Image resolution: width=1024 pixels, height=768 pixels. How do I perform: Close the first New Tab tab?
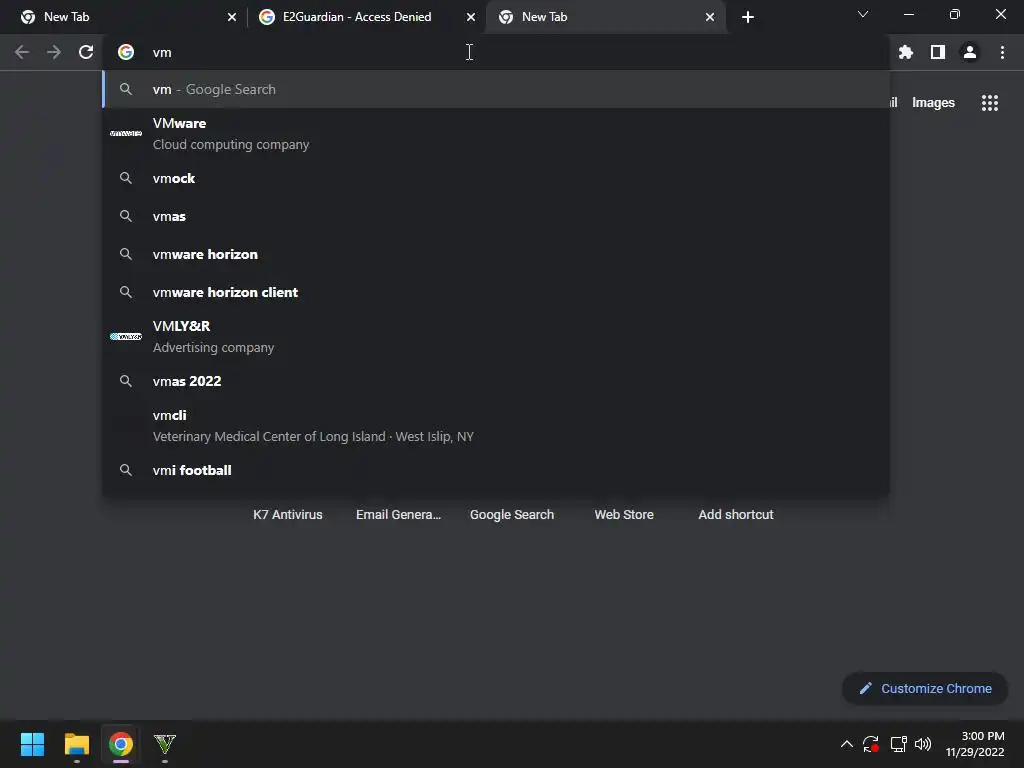[x=232, y=17]
